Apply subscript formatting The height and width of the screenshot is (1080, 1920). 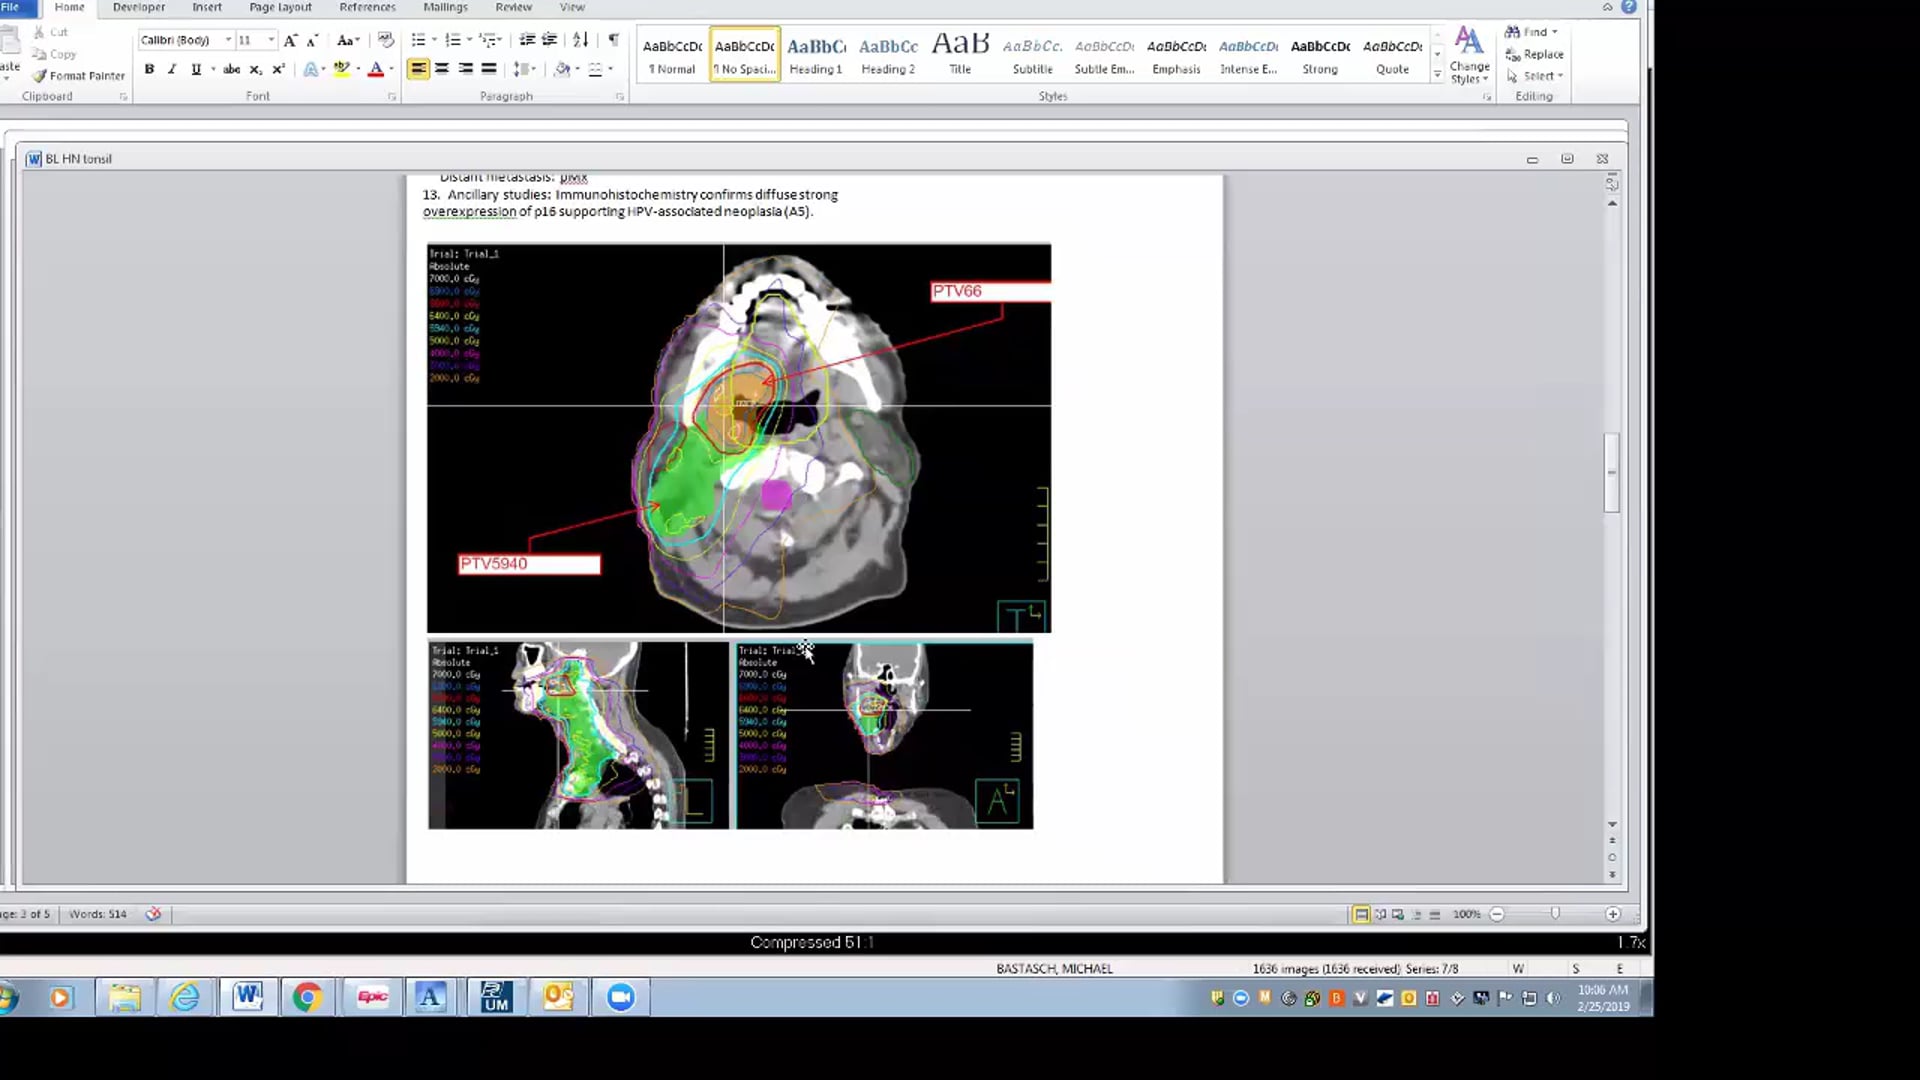[255, 69]
